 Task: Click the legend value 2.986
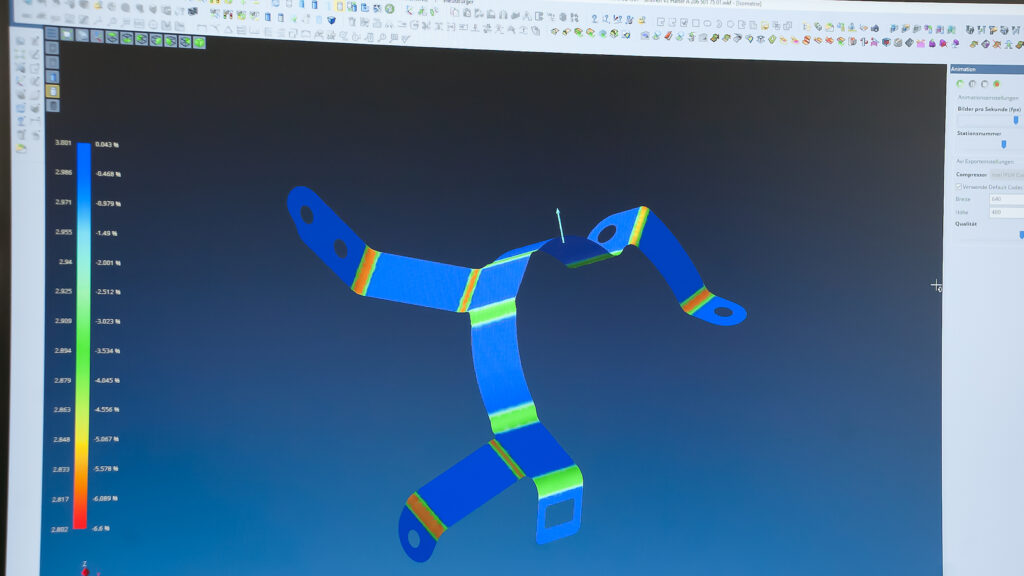[63, 172]
